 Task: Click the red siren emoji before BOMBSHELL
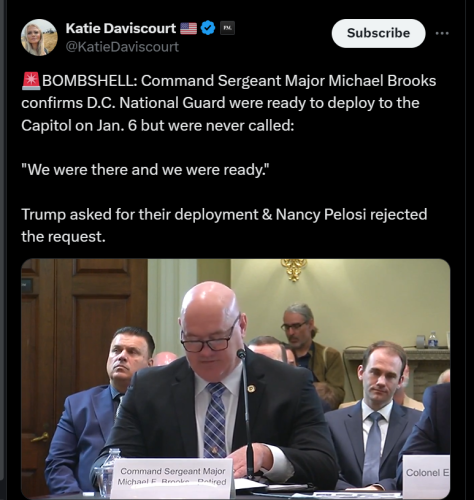31,81
